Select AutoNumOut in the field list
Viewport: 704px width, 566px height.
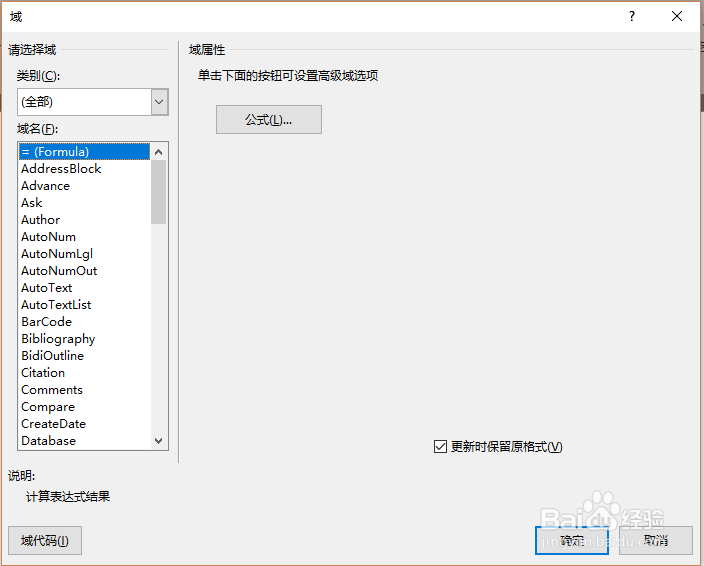pos(84,271)
